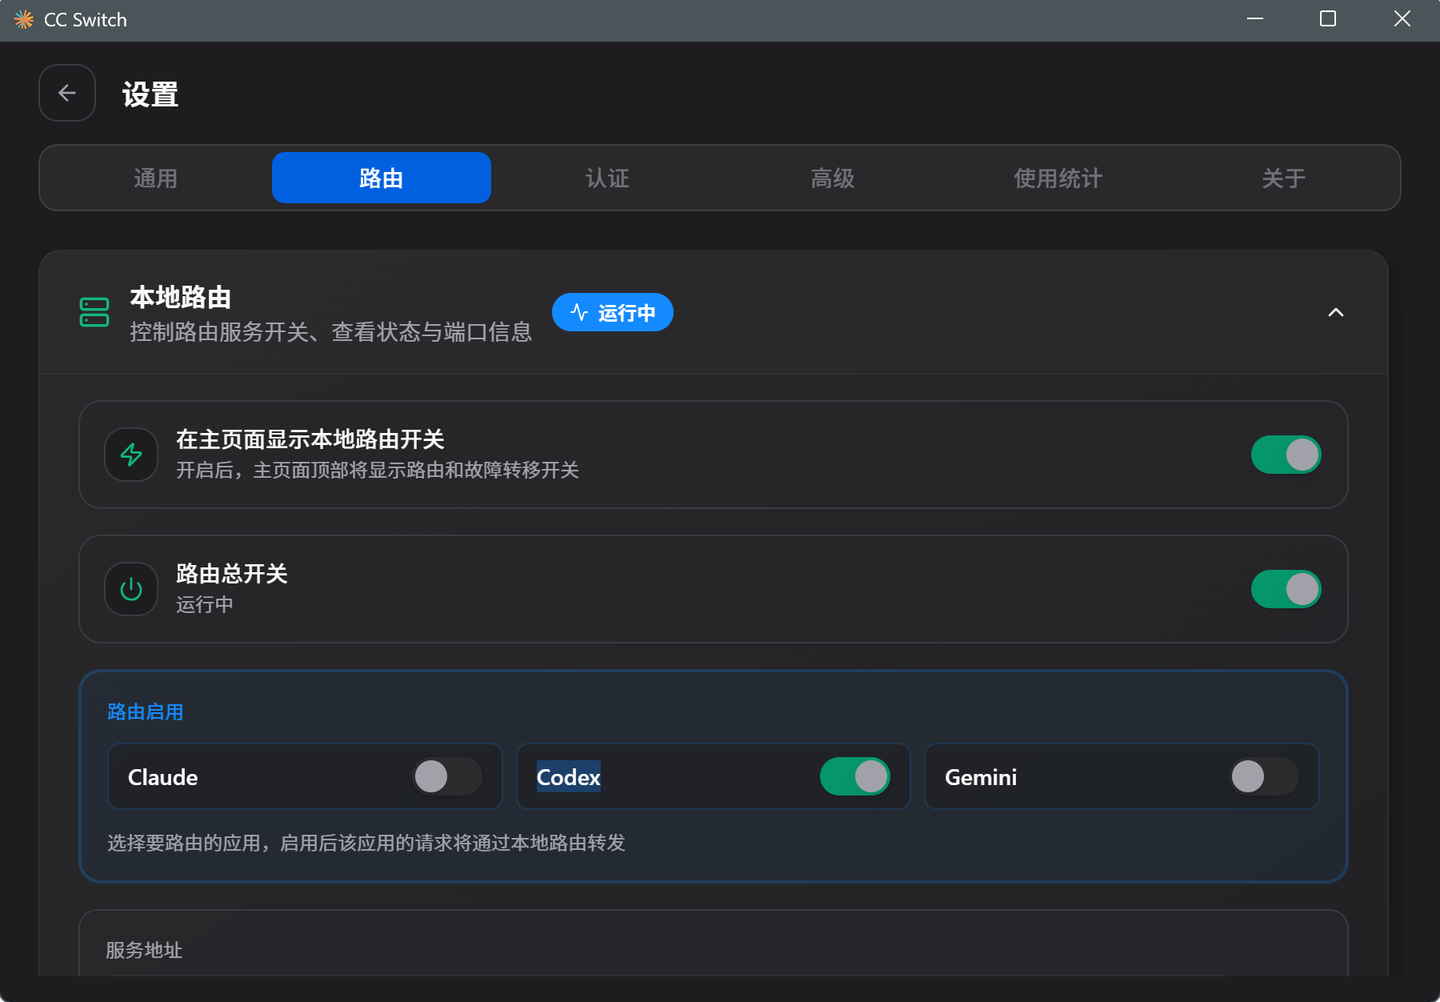Collapse the 本地路由 section chevron

[1336, 313]
